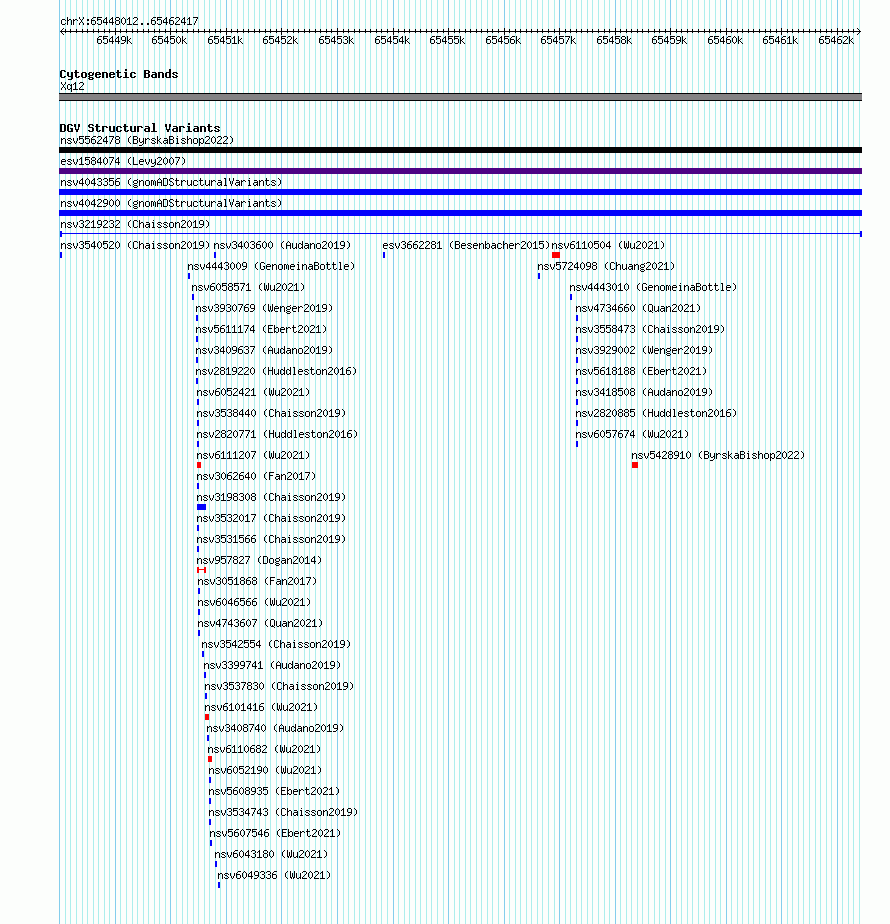
Task: Open nsv5428910 (ByrskaBishop2022) variant
Action: click(718, 456)
